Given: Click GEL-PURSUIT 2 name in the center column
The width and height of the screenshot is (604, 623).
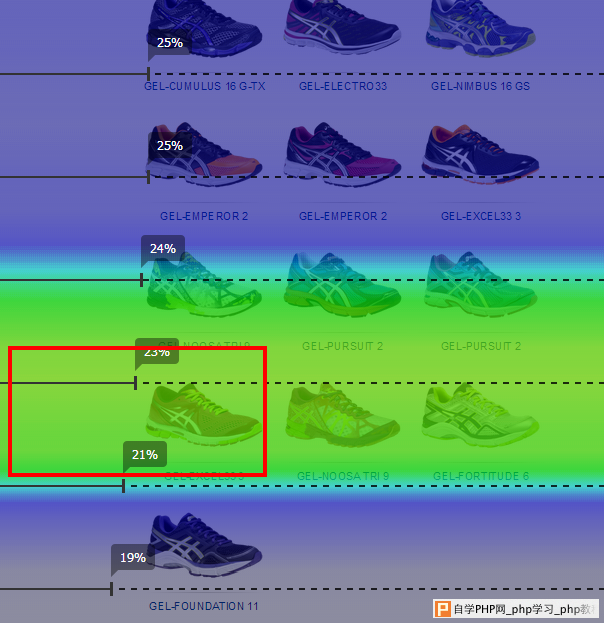Looking at the screenshot, I should point(343,346).
